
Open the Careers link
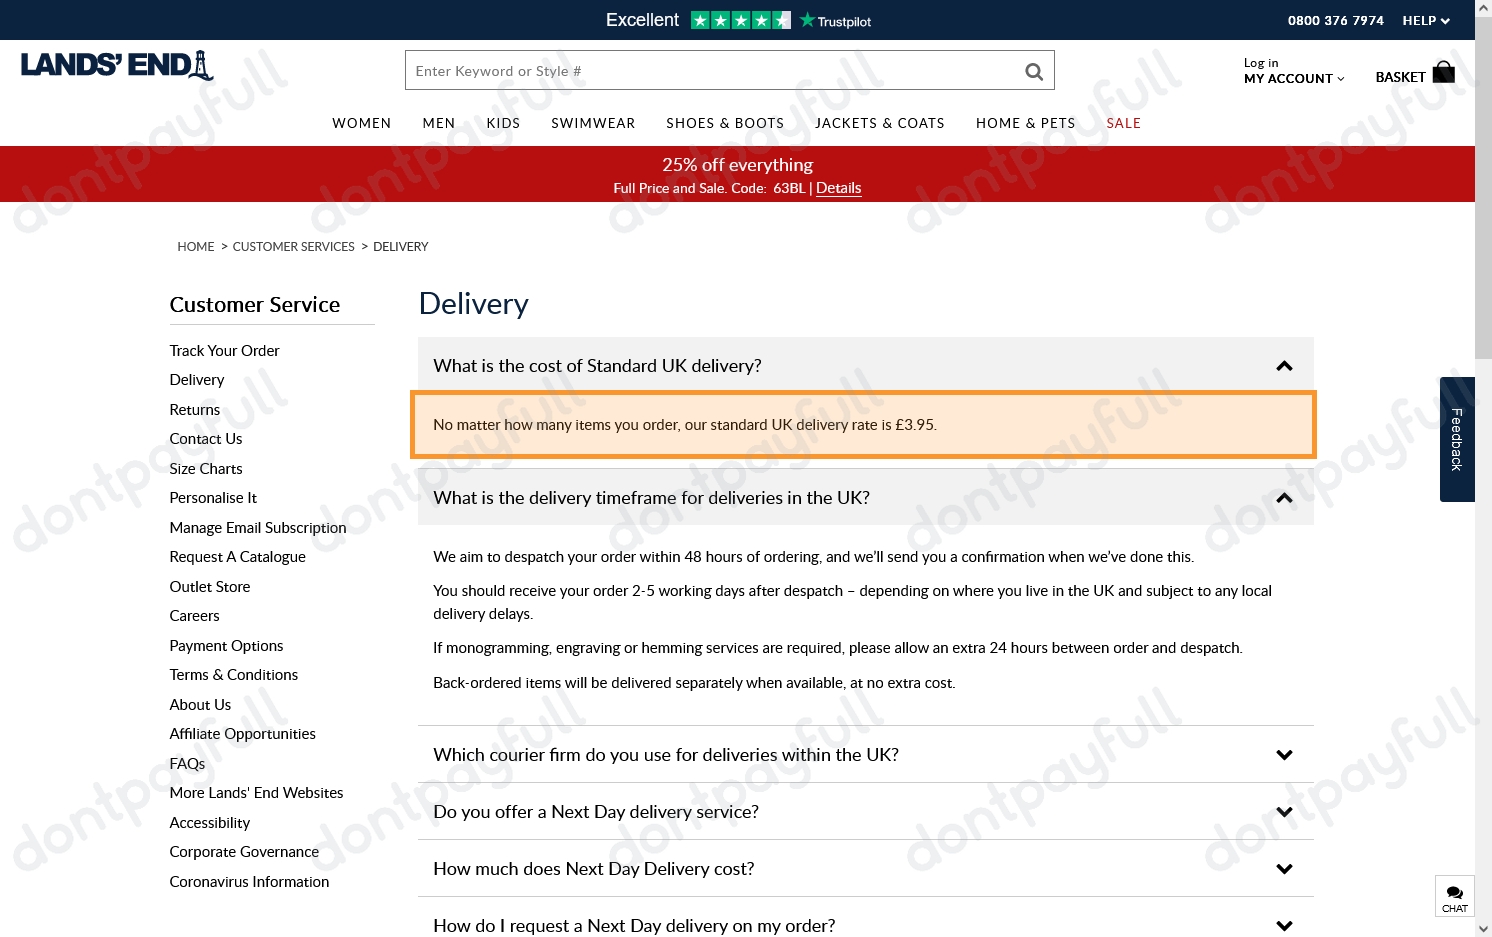[x=194, y=616]
